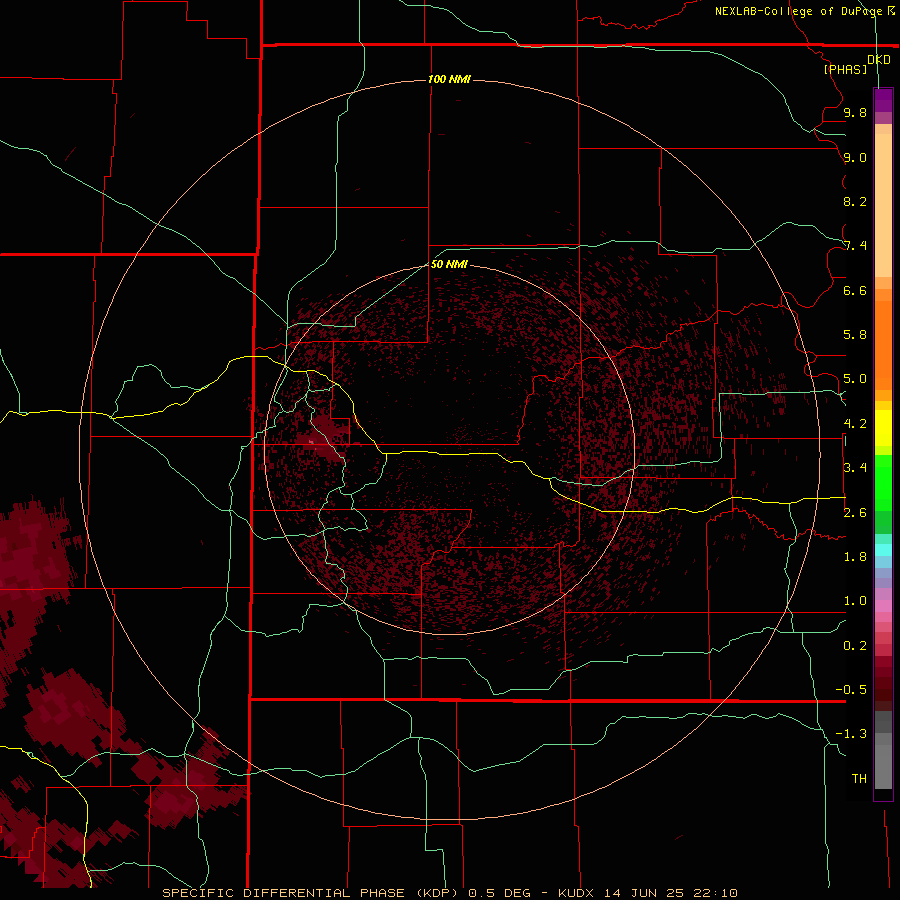This screenshot has height=900, width=900.
Task: Click the -0.5 scale value
Action: [851, 690]
